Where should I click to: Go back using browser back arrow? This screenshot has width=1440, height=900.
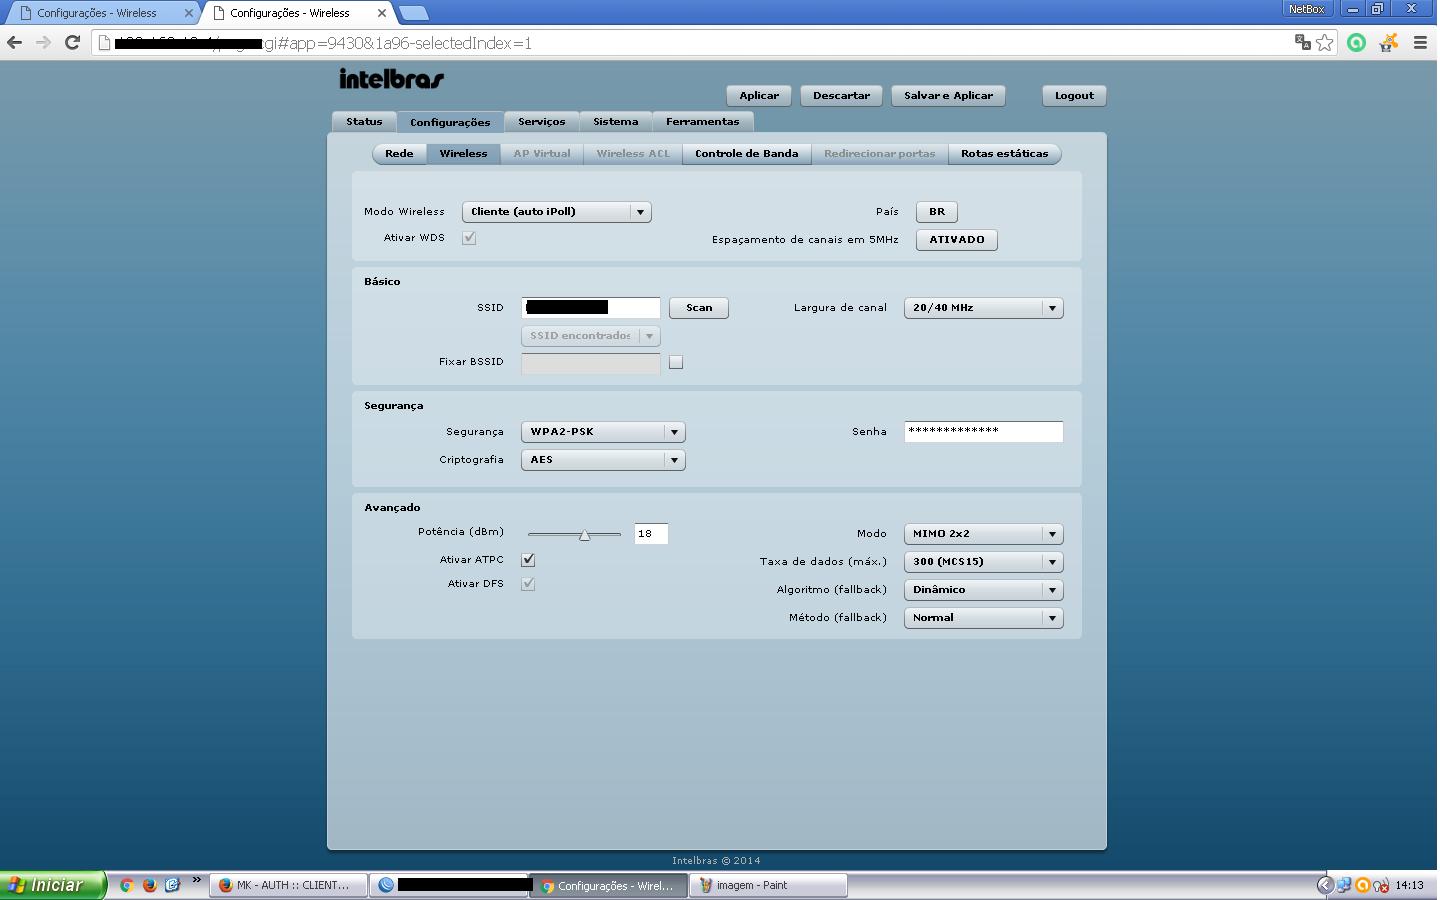click(x=14, y=43)
